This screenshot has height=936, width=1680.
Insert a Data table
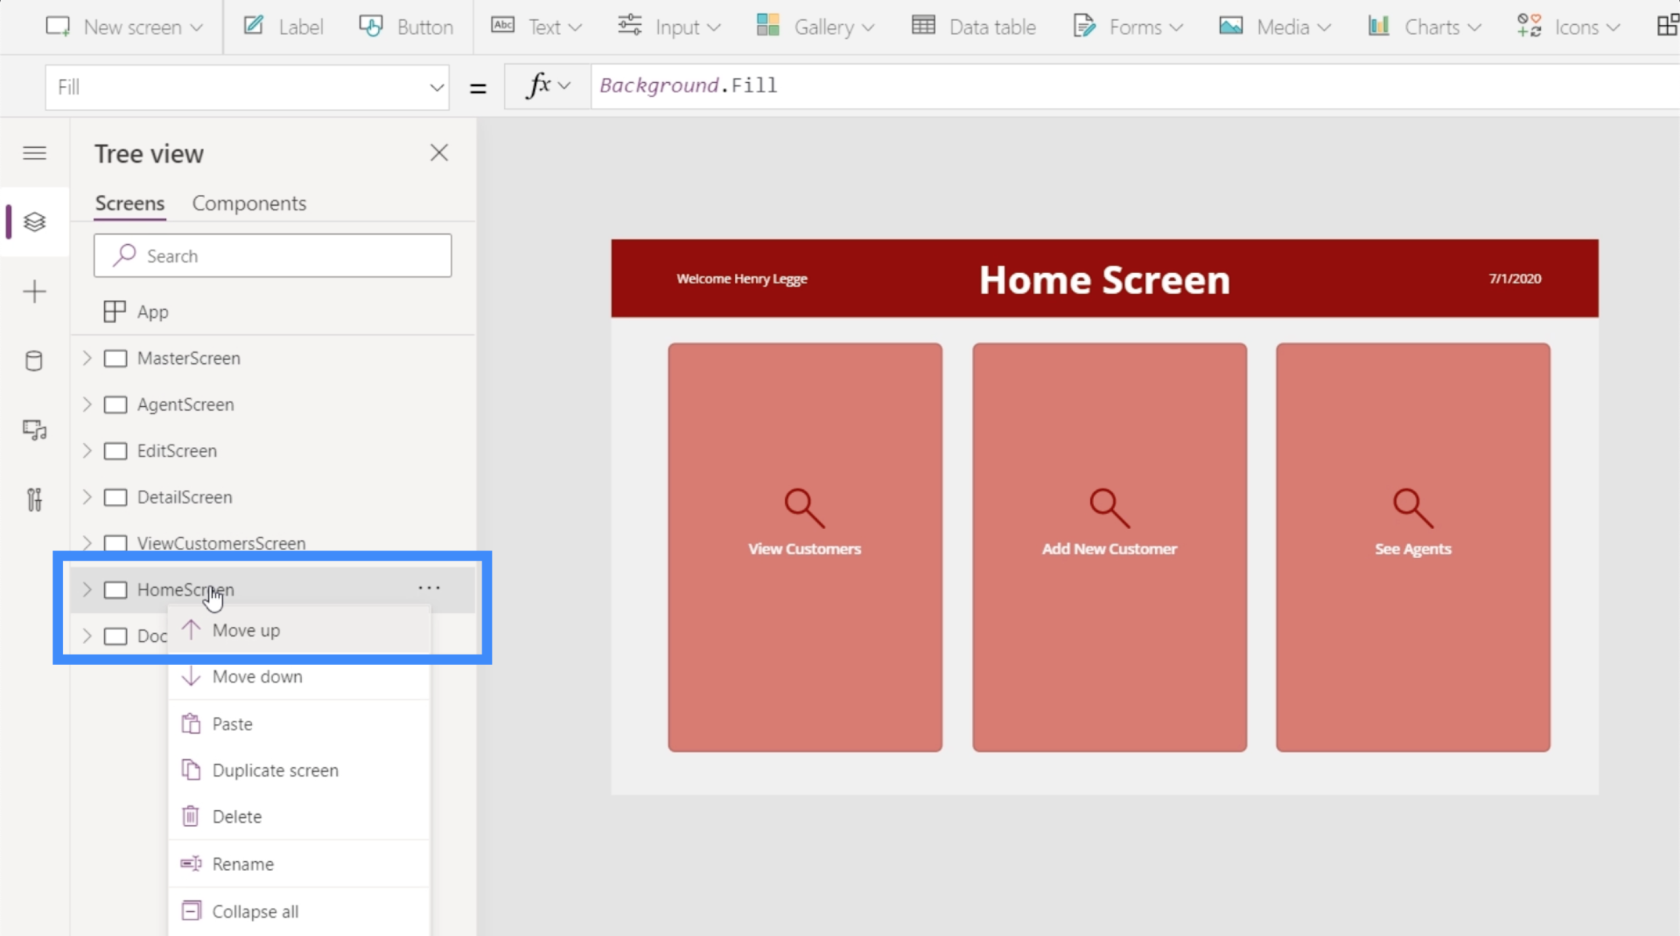[x=974, y=27]
